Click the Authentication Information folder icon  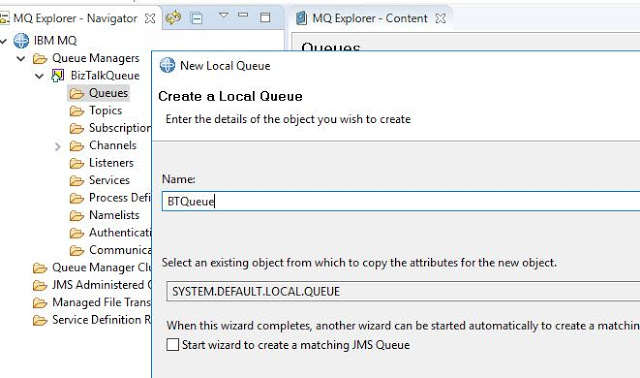pos(77,233)
